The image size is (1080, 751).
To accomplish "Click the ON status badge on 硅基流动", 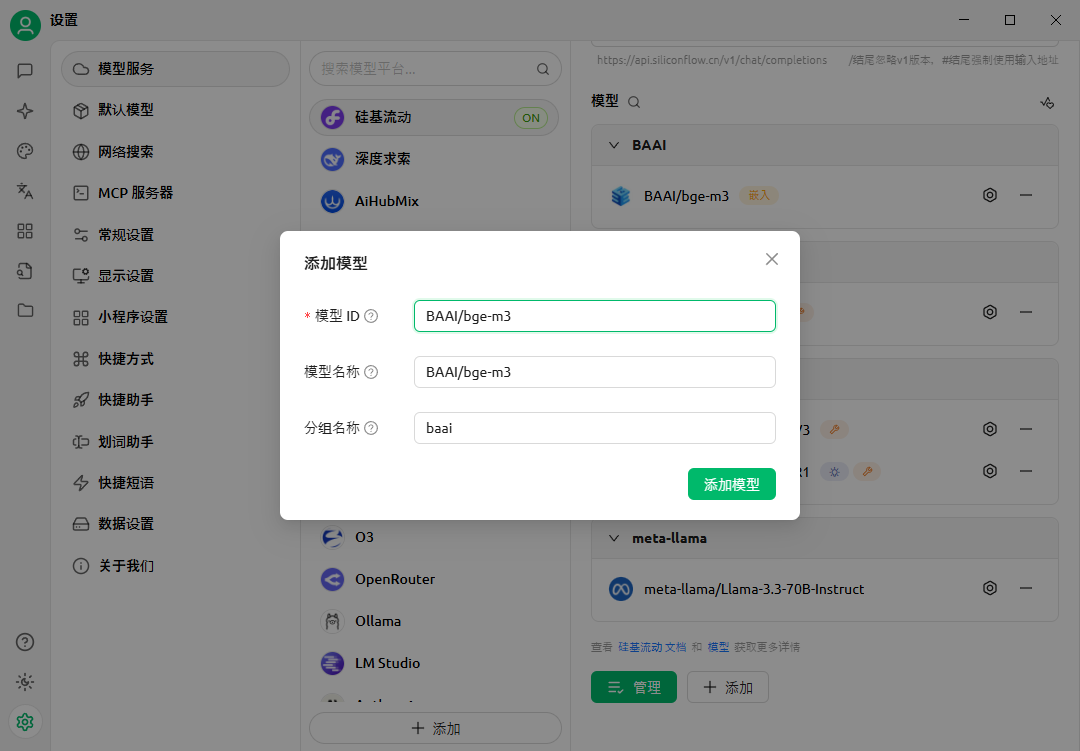I will tap(531, 118).
